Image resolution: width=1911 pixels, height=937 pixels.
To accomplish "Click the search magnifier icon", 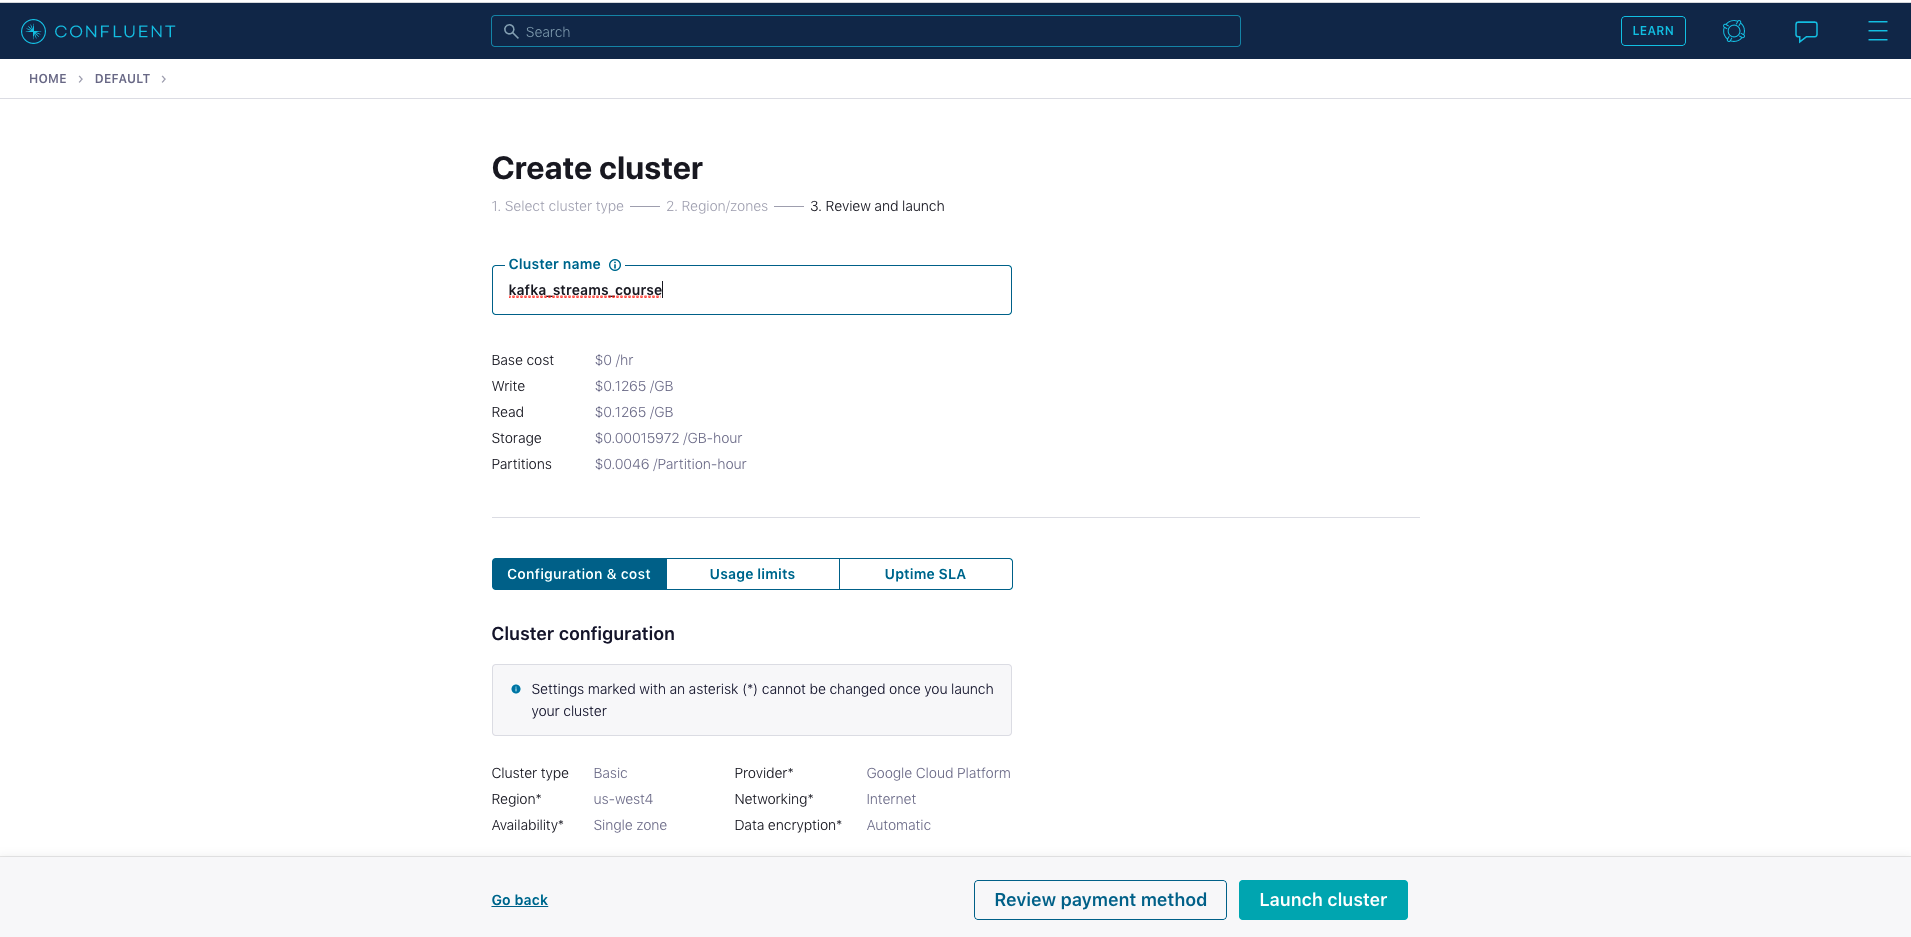I will pos(511,31).
